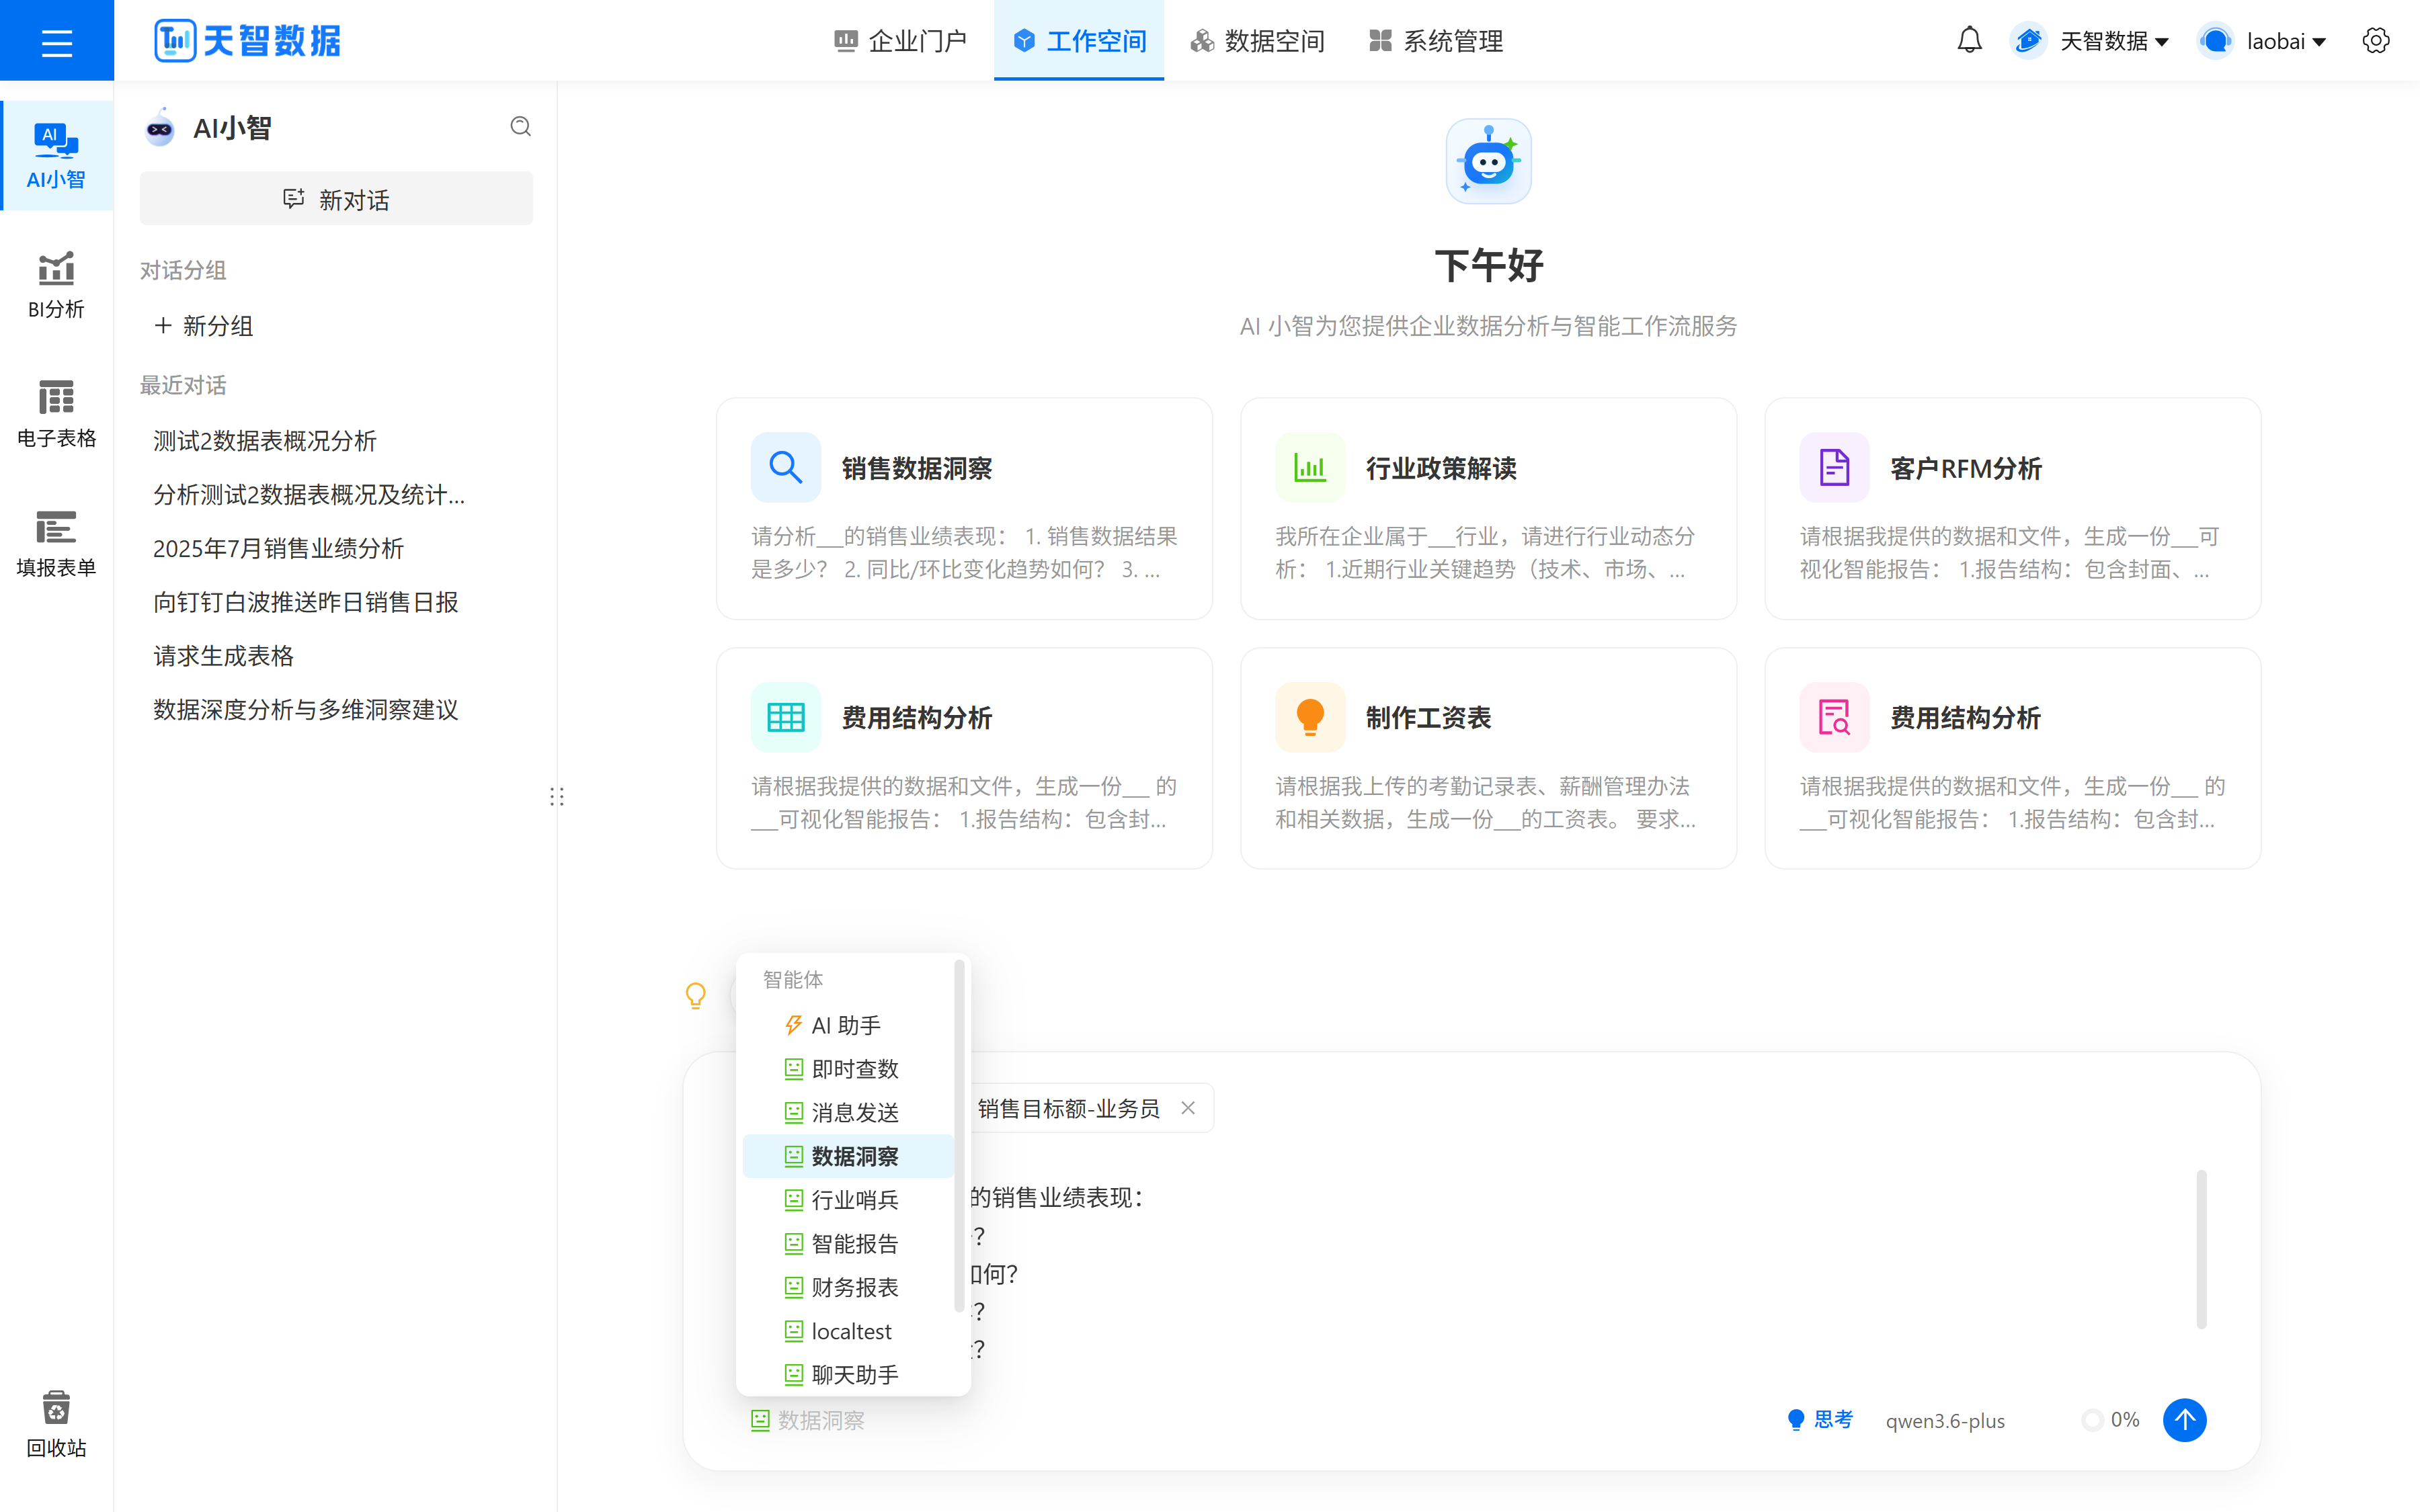Open the laobai user dropdown
The height and width of the screenshot is (1512, 2420).
coord(2263,41)
